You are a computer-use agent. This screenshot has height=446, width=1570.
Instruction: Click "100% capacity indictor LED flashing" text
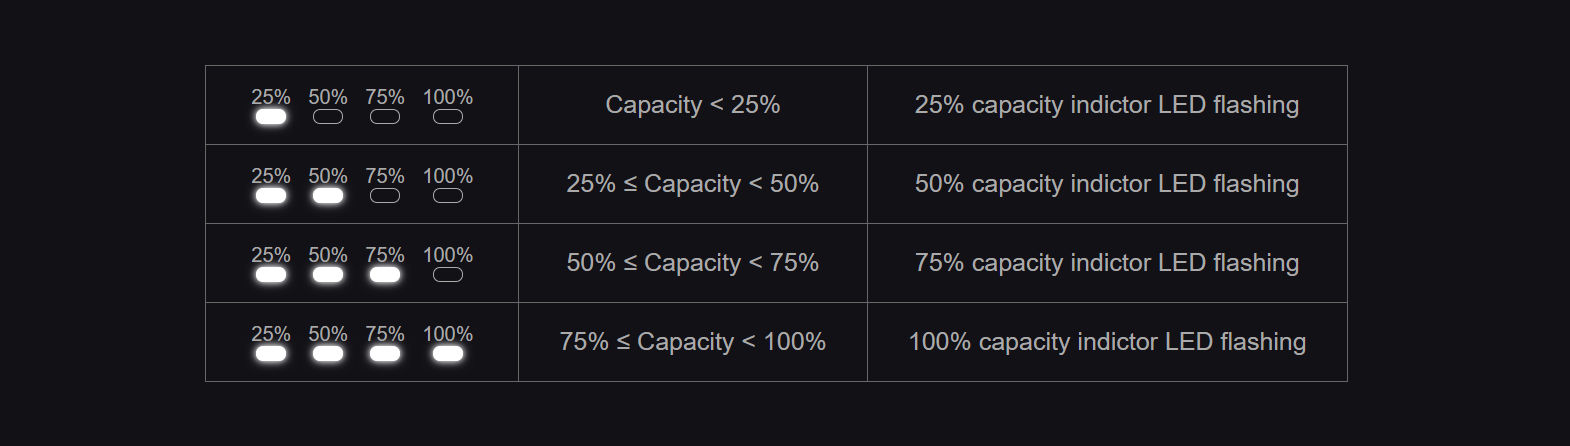pyautogui.click(x=1107, y=342)
